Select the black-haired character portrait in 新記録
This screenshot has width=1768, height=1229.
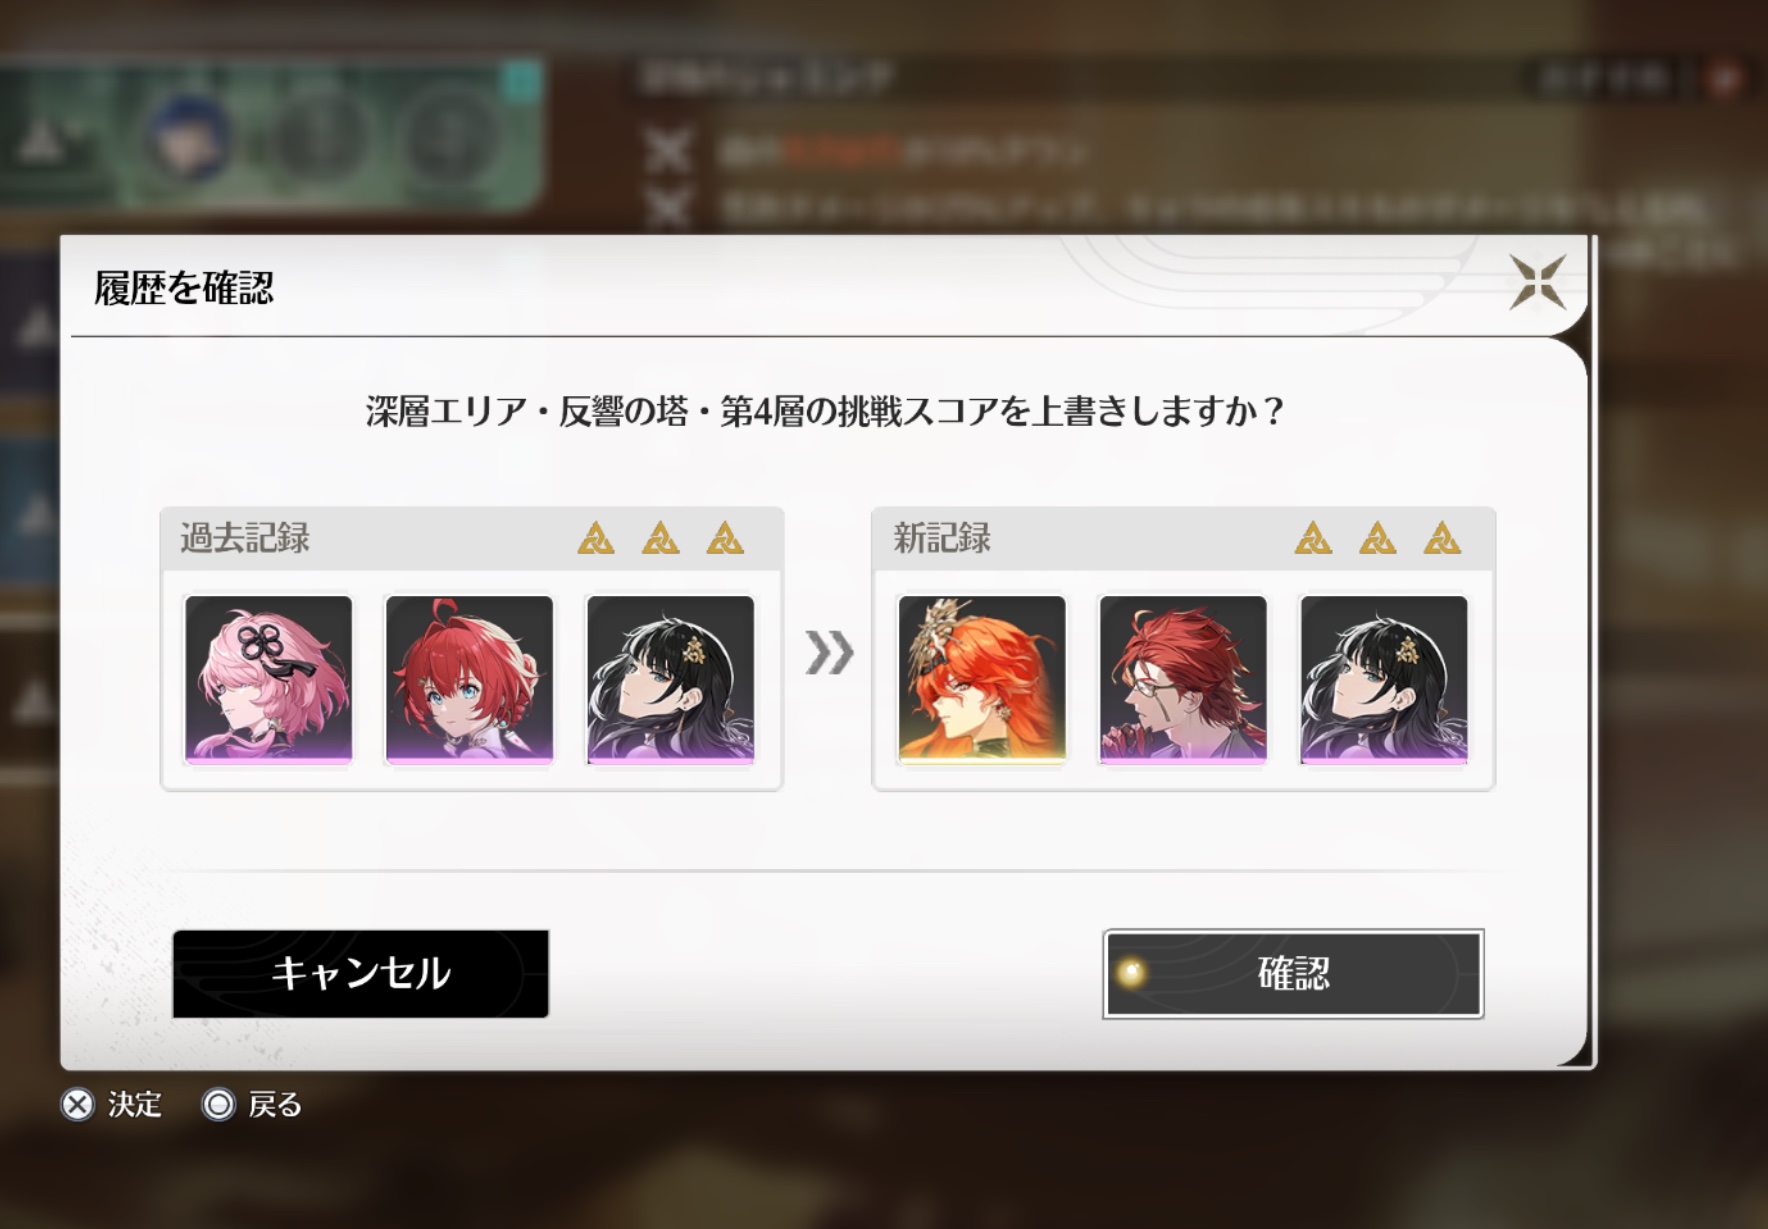[x=1384, y=680]
